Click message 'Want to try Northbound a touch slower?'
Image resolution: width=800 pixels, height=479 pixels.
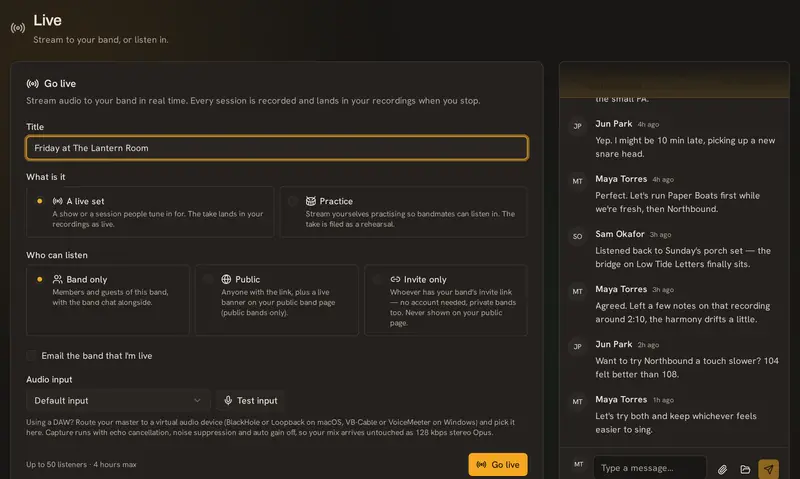coord(687,367)
